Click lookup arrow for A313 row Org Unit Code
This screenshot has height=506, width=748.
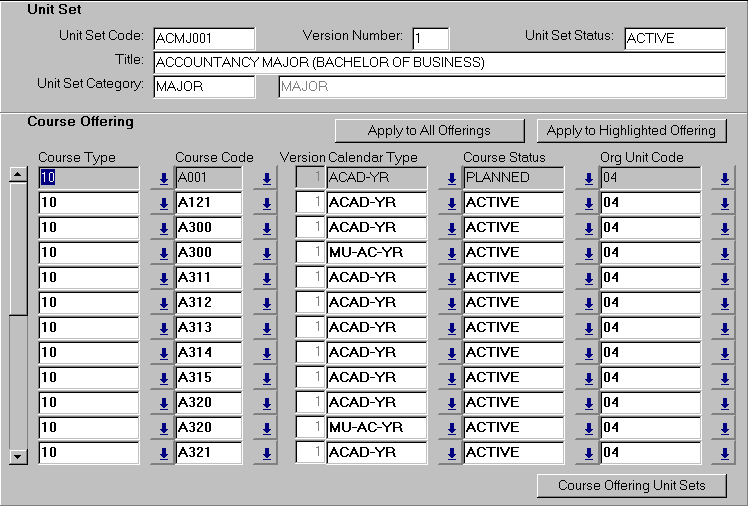(x=726, y=328)
